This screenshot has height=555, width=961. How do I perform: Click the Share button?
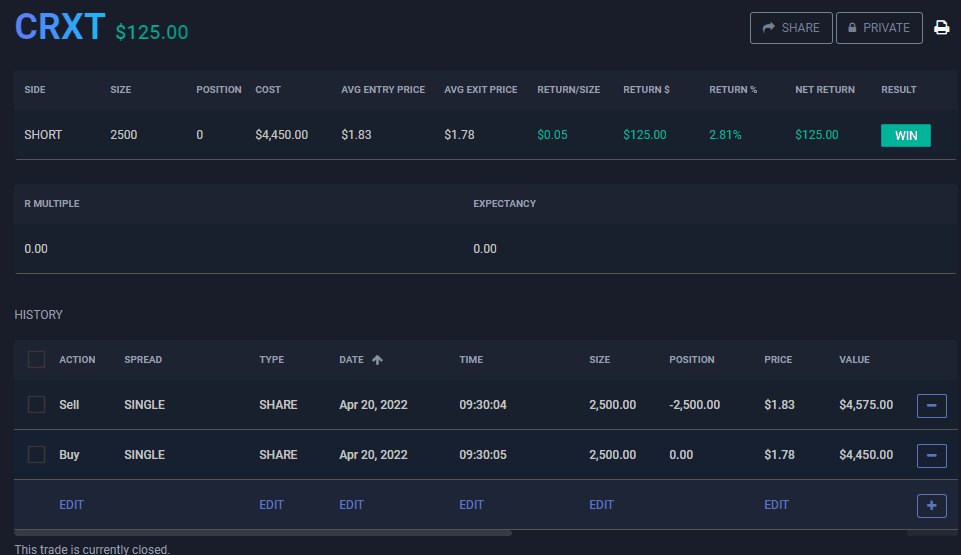pos(791,28)
